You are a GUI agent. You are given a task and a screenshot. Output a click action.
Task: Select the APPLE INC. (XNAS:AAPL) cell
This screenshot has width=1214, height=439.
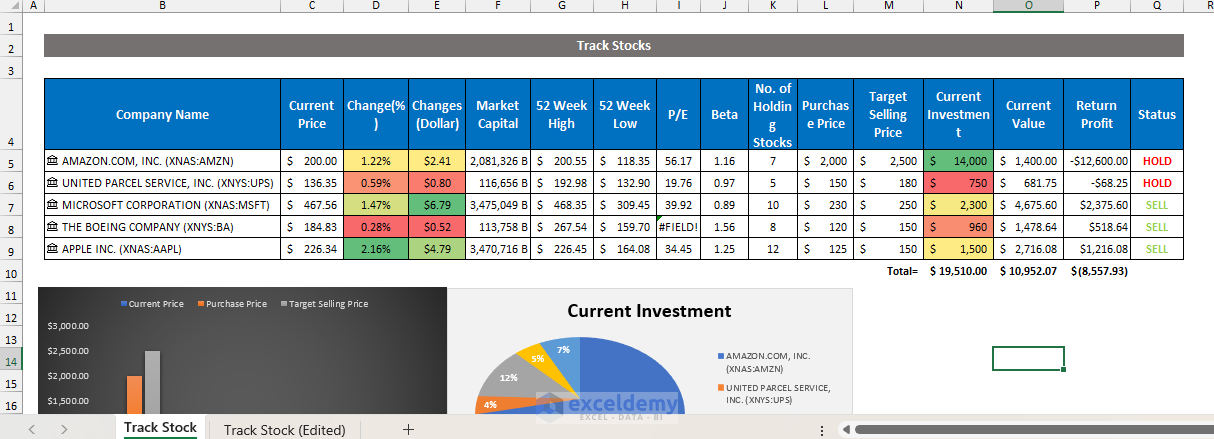click(162, 249)
